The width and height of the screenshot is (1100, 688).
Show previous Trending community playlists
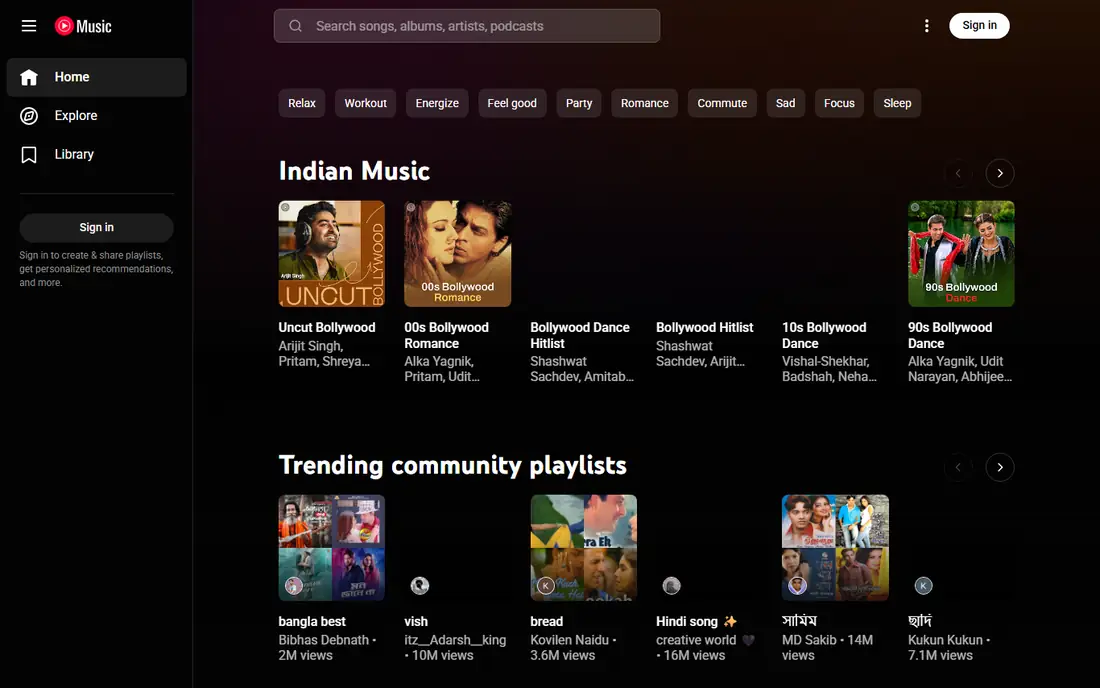[x=958, y=467]
